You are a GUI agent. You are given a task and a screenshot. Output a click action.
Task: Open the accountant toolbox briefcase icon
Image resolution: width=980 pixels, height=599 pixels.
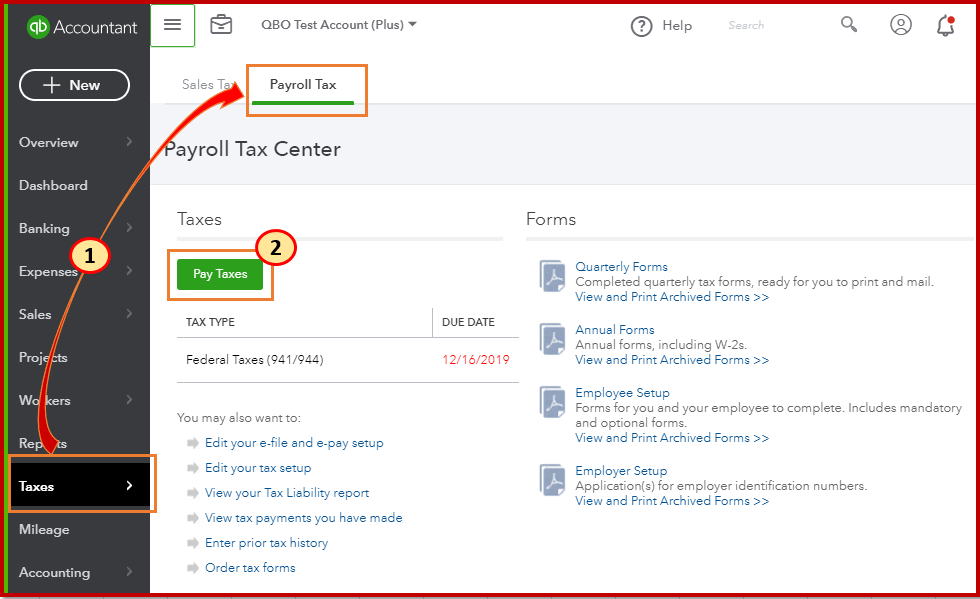point(221,25)
